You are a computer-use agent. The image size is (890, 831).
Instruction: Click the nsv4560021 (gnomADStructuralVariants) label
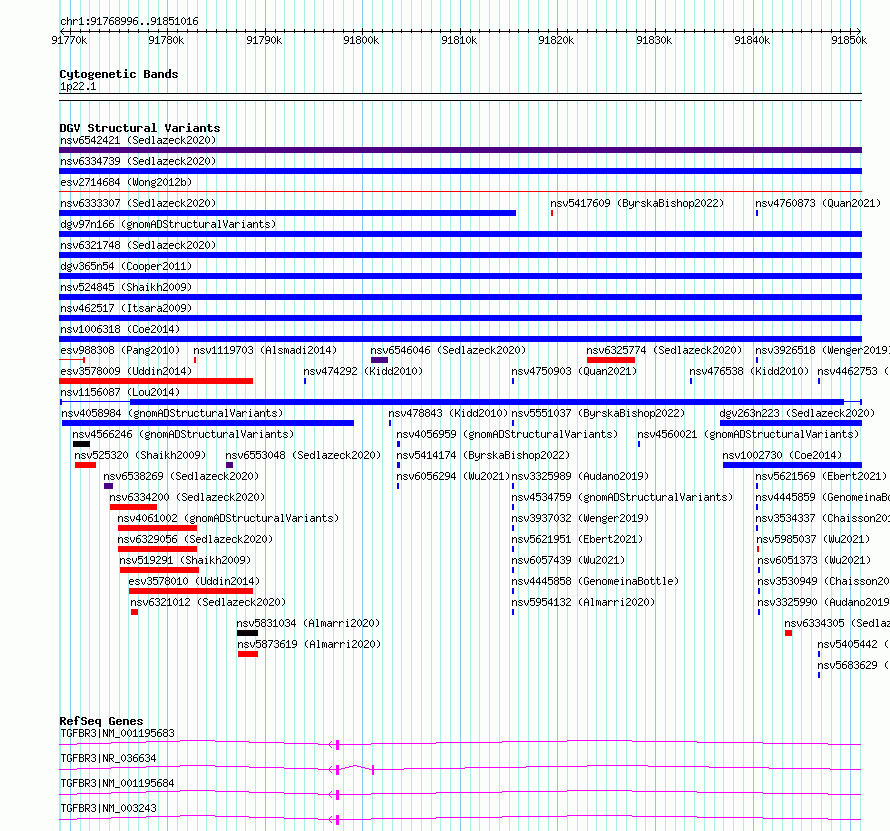(x=748, y=434)
